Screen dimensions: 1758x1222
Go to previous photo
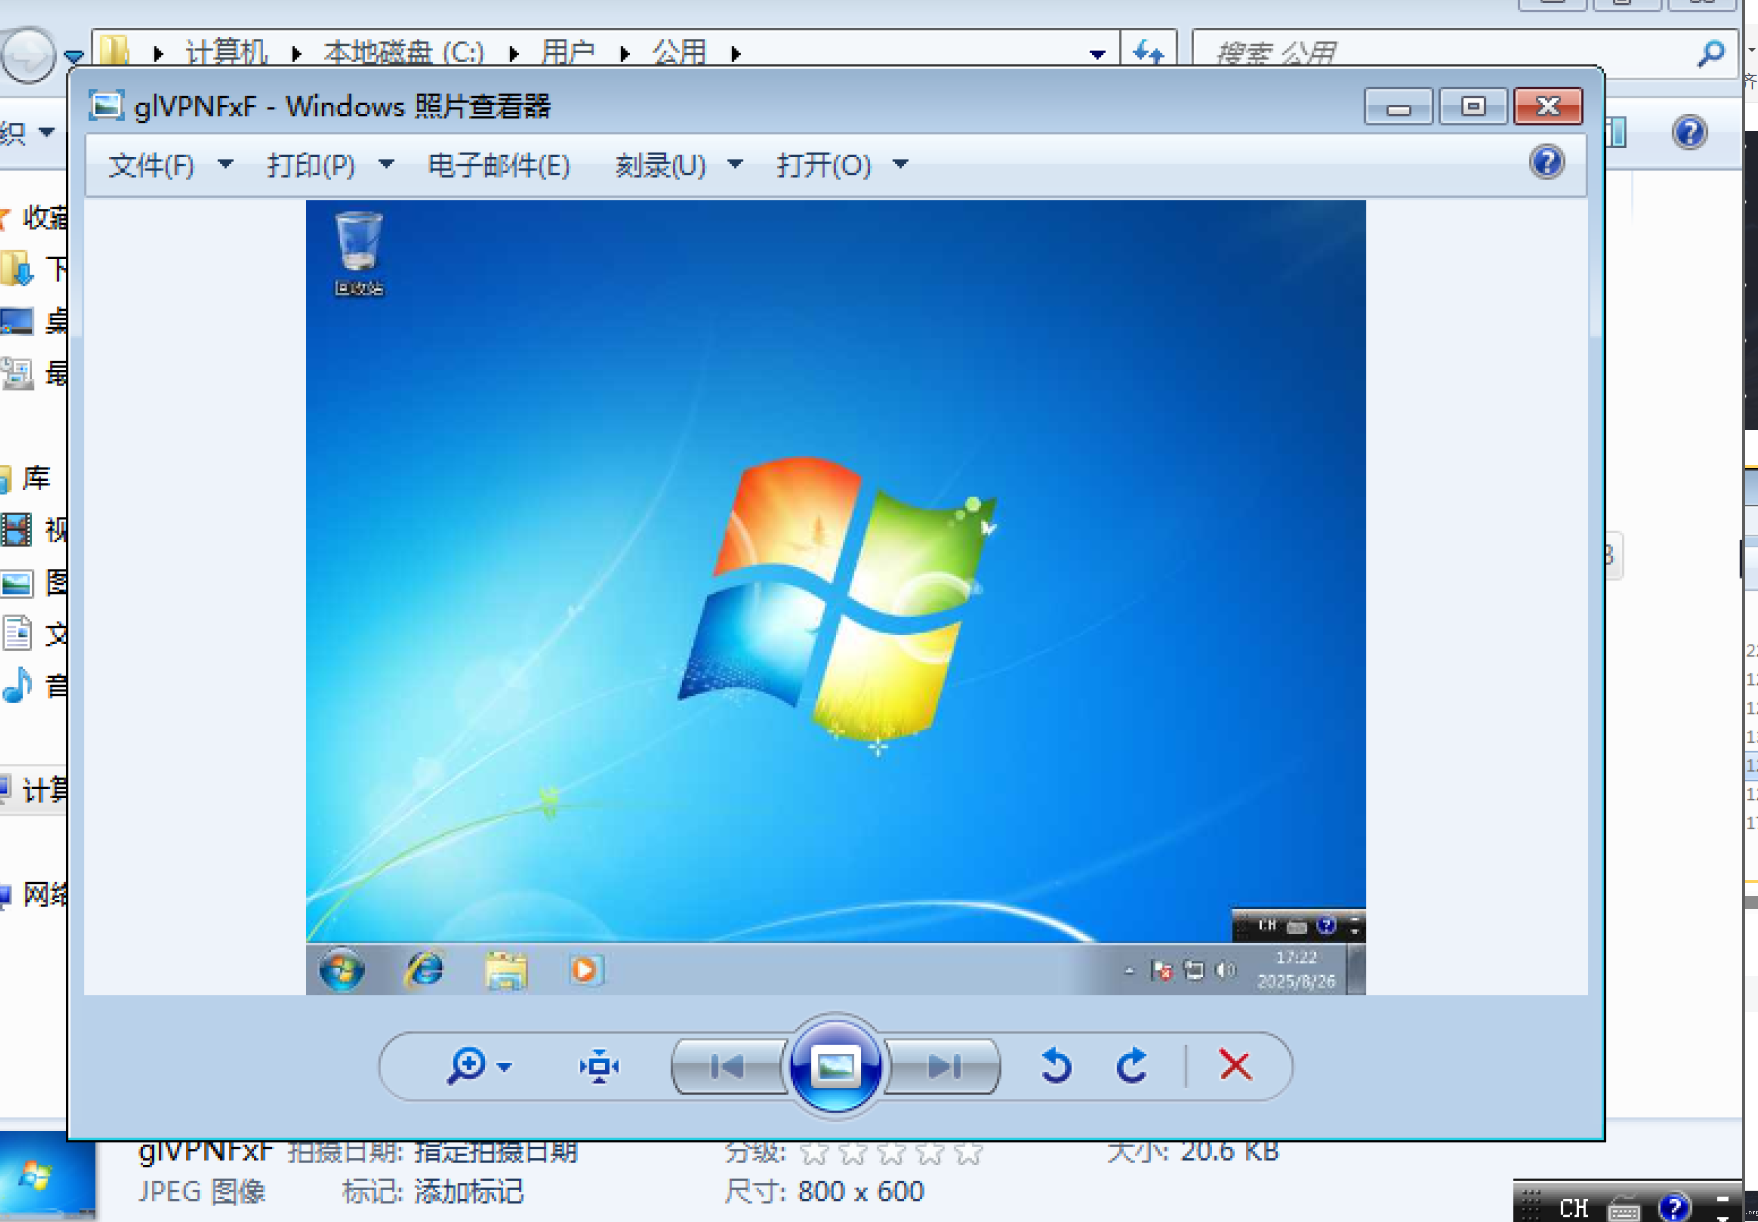[727, 1067]
